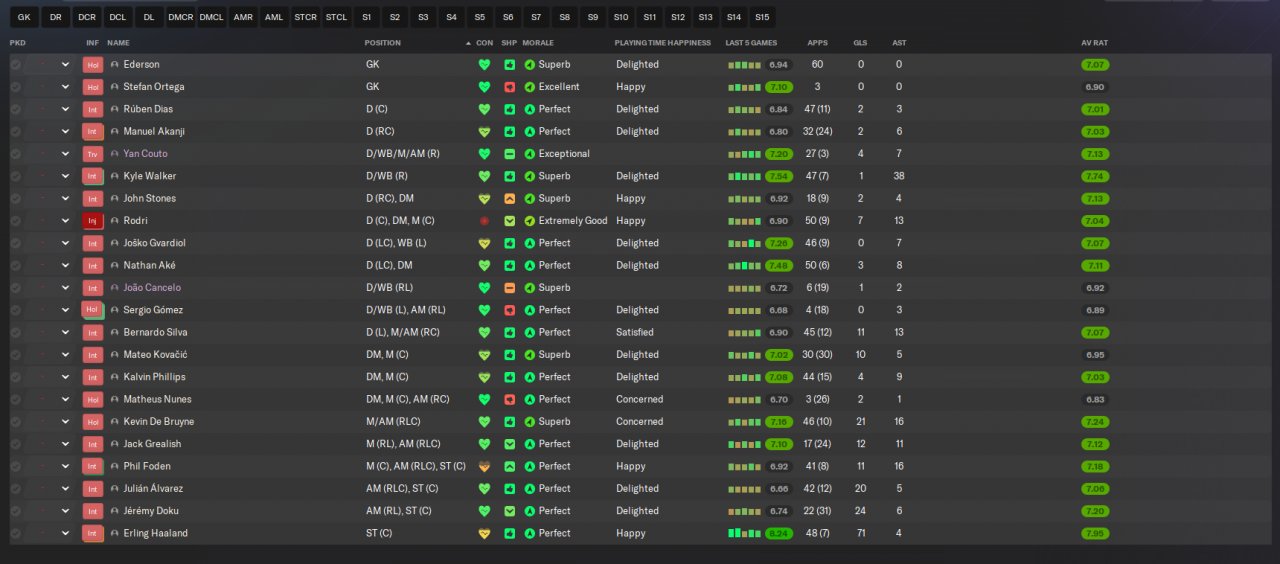This screenshot has width=1280, height=564.
Task: Click Phil Foden's orange condition heart icon
Action: [485, 467]
